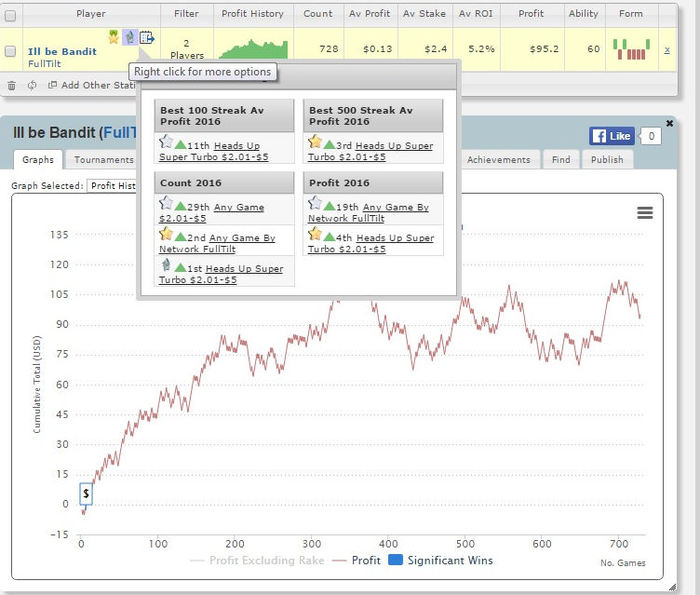Viewport: 700px width, 595px height.
Task: Click the silver star next to 29th ranking
Action: pyautogui.click(x=166, y=203)
